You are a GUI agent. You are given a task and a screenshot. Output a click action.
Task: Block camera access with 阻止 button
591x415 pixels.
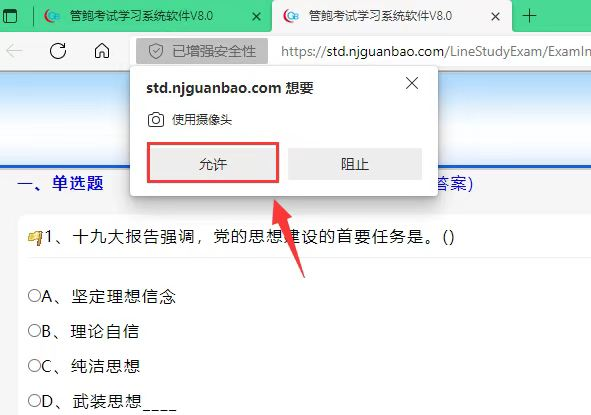pos(355,164)
